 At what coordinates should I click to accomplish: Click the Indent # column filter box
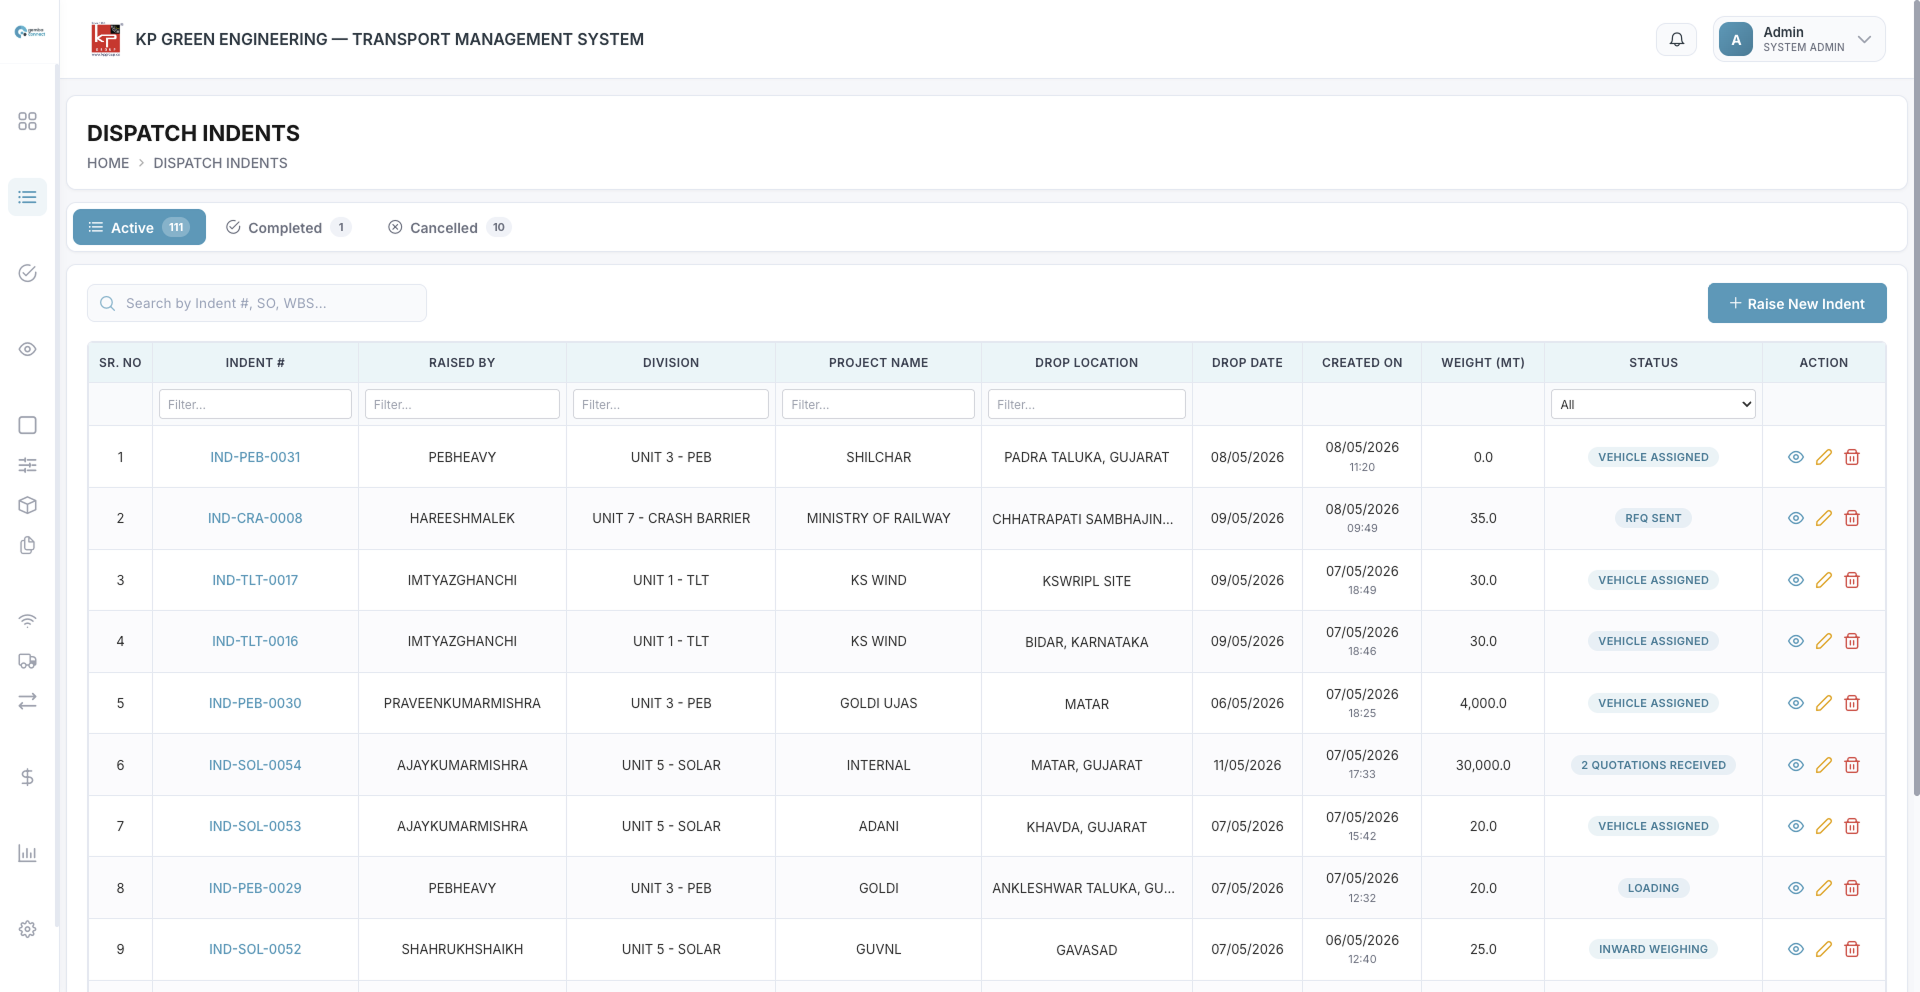pyautogui.click(x=255, y=404)
